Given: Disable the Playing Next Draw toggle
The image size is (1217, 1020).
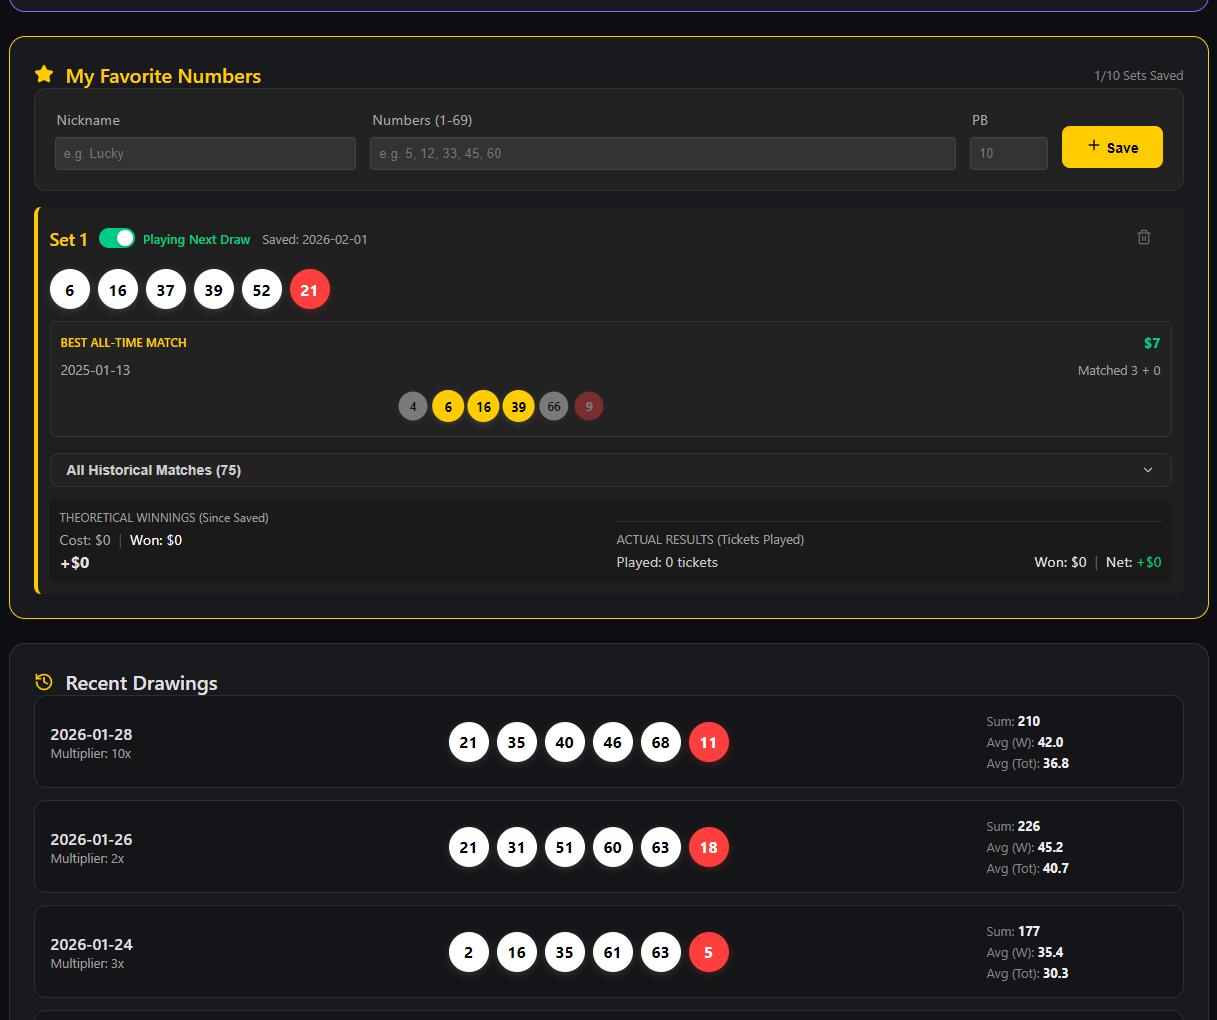Looking at the screenshot, I should (x=117, y=238).
